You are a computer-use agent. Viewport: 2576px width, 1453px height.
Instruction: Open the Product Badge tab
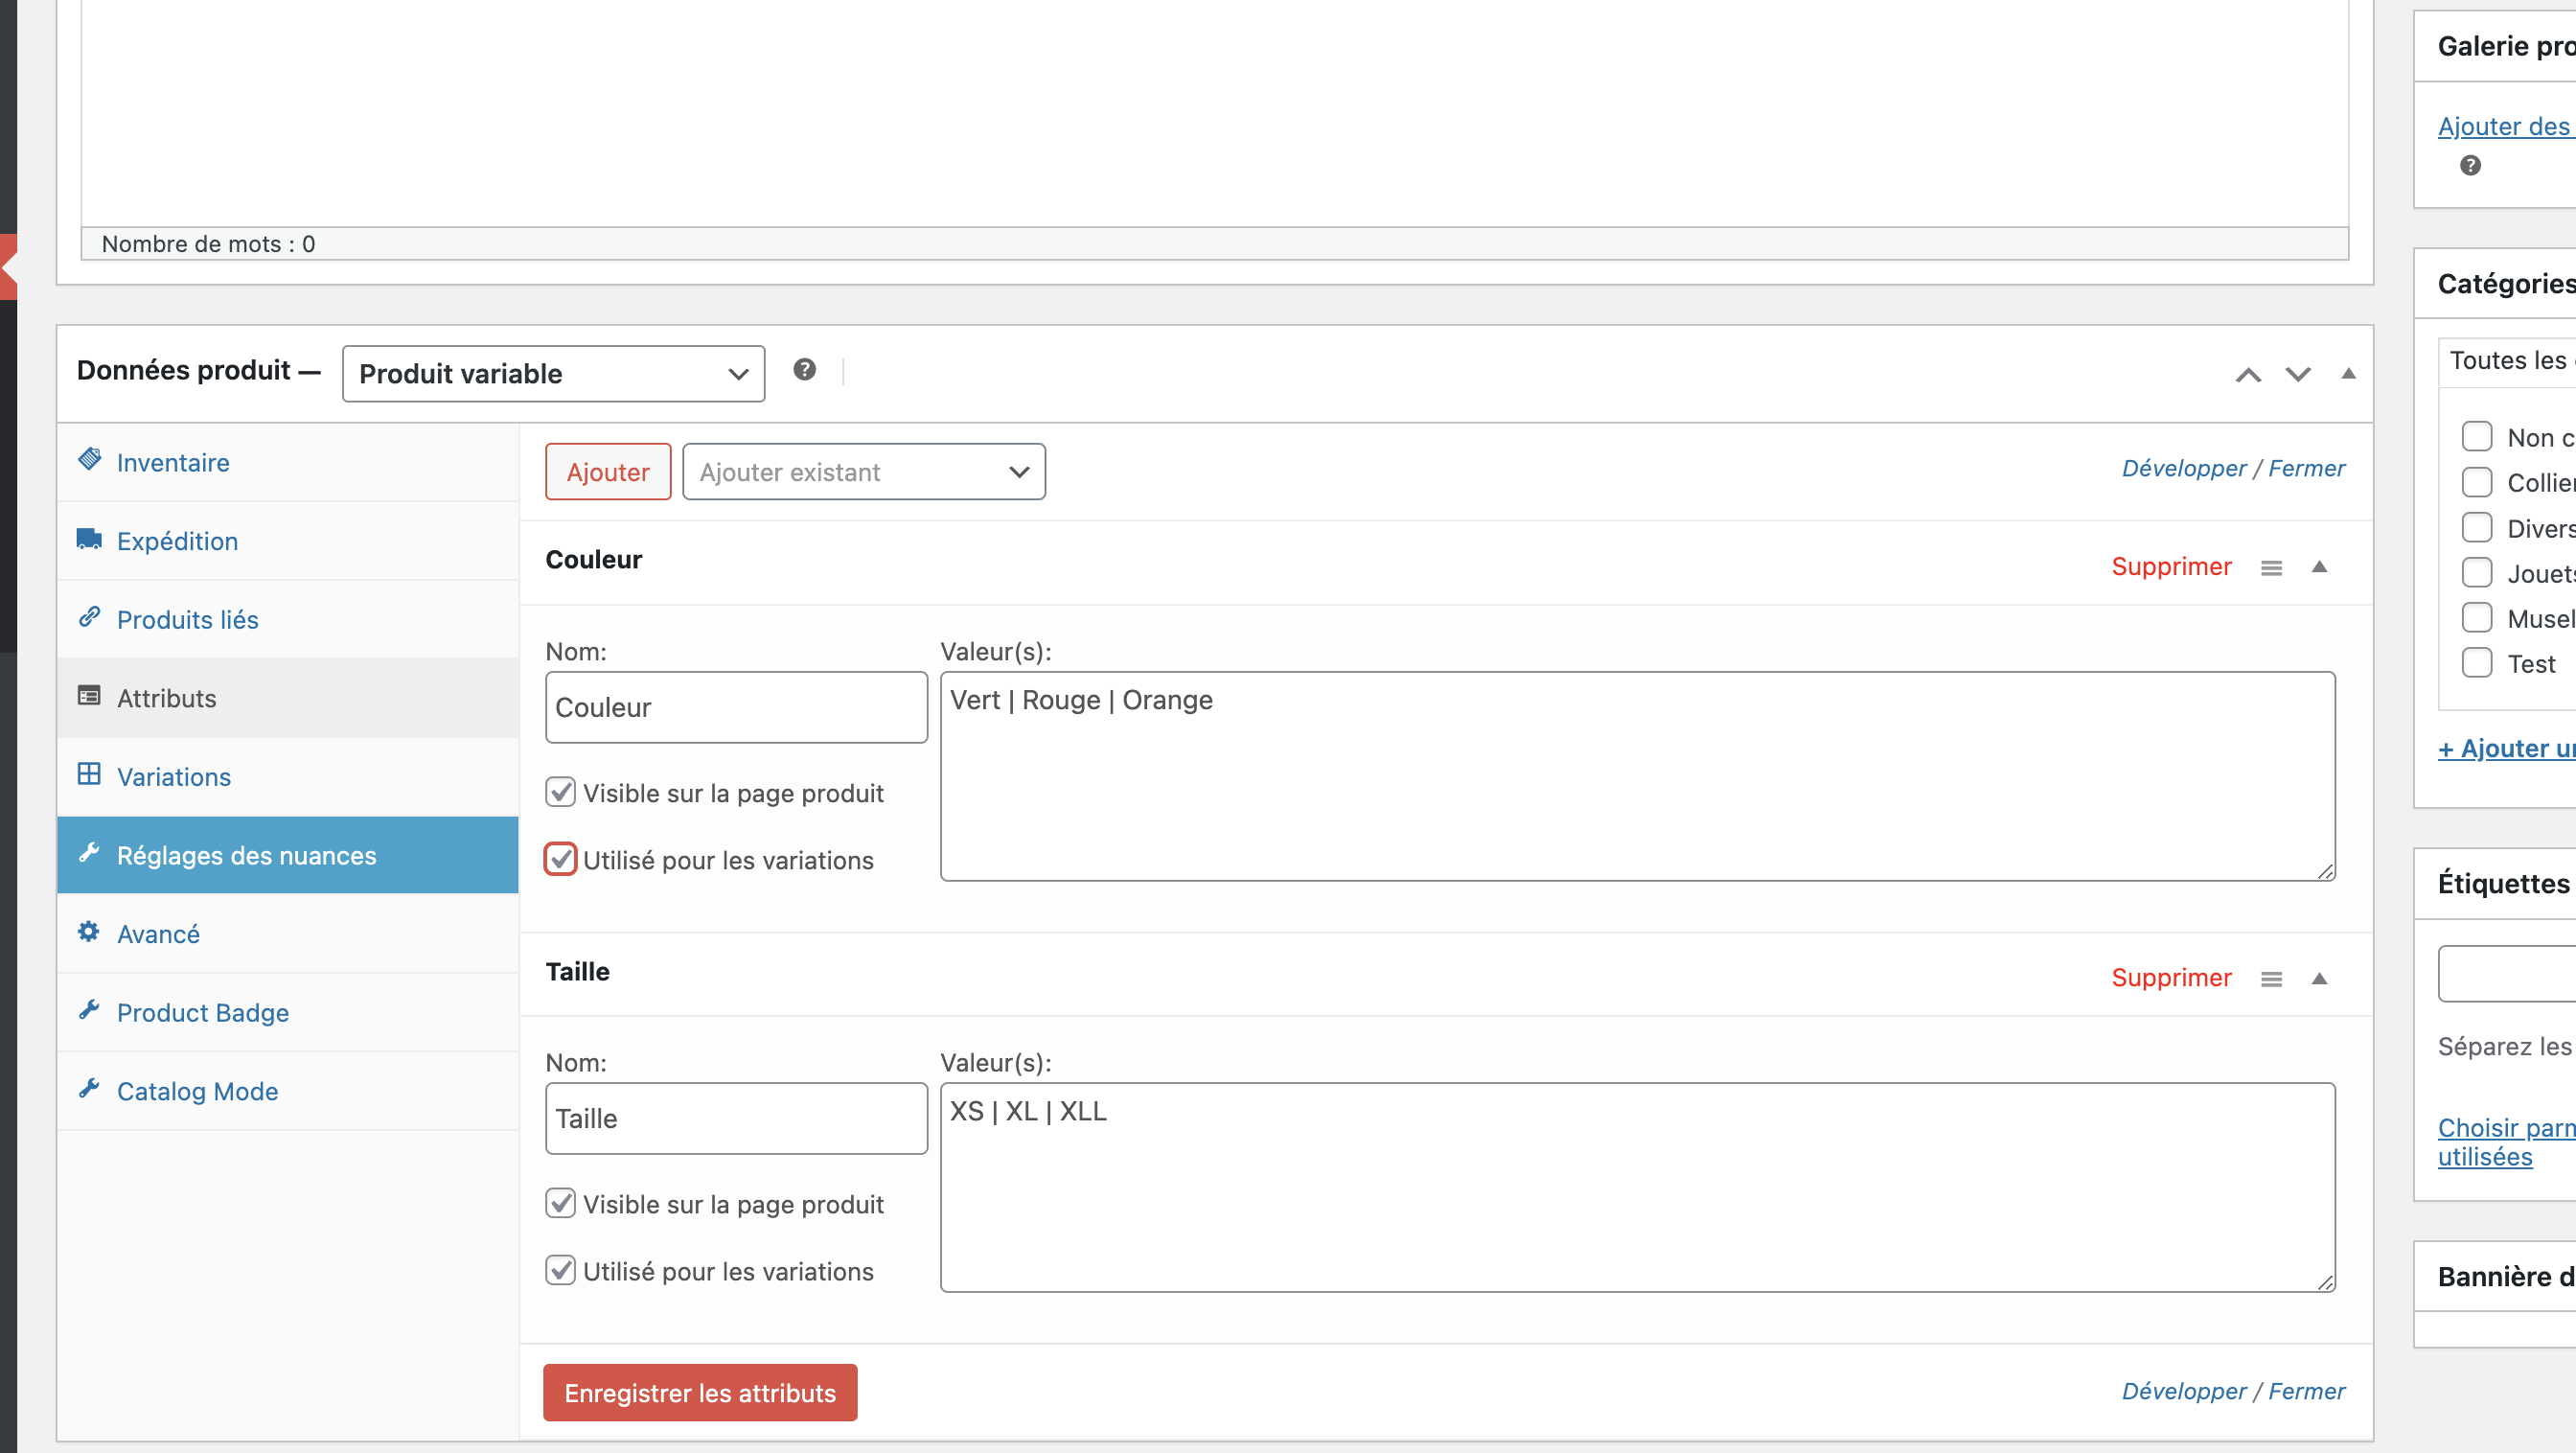click(x=202, y=1012)
